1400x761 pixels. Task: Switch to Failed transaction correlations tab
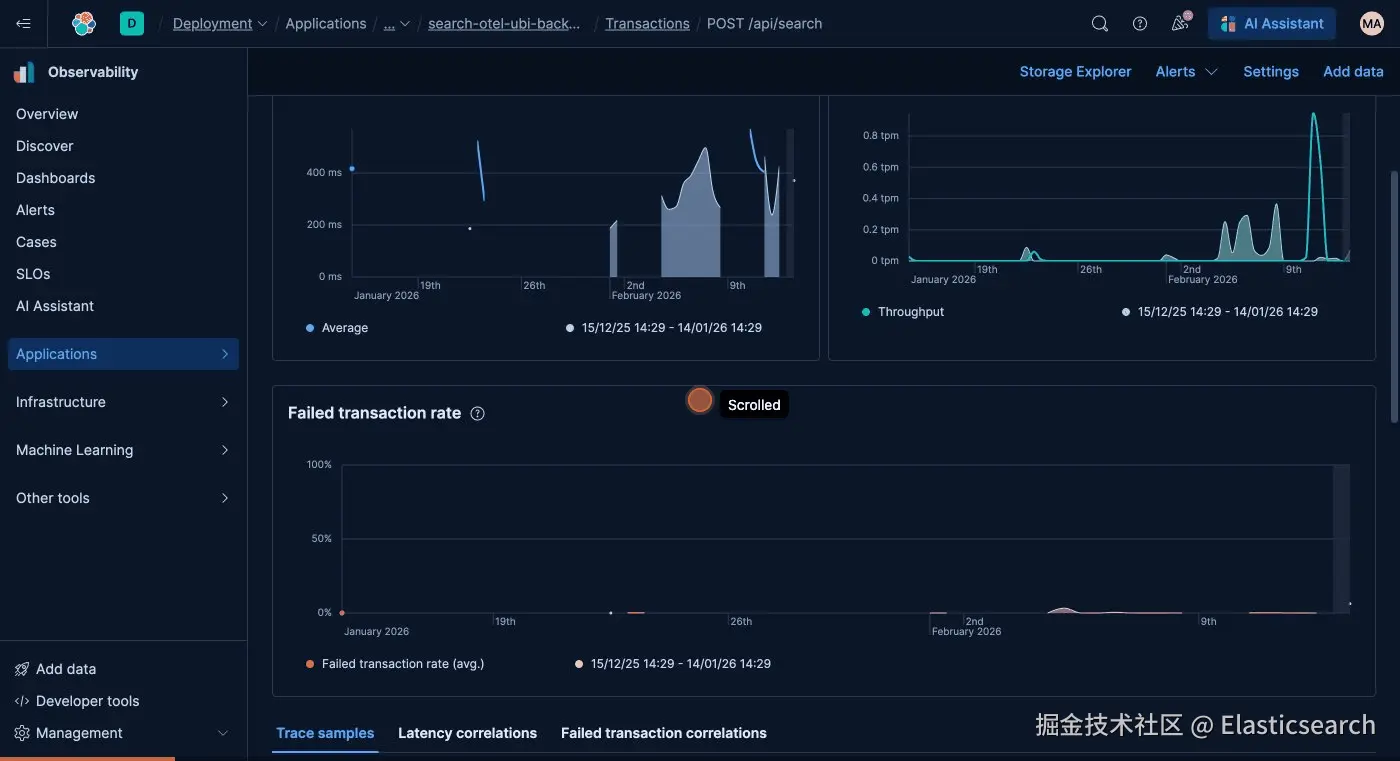click(664, 733)
